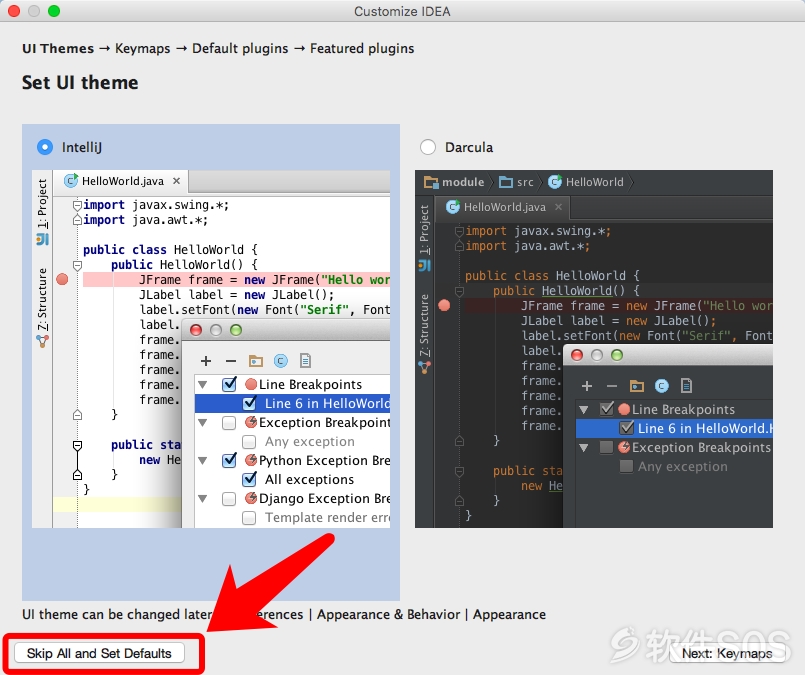Click the folder group icon in IntelliJ preview
Viewport: 805px width, 675px height.
point(256,361)
